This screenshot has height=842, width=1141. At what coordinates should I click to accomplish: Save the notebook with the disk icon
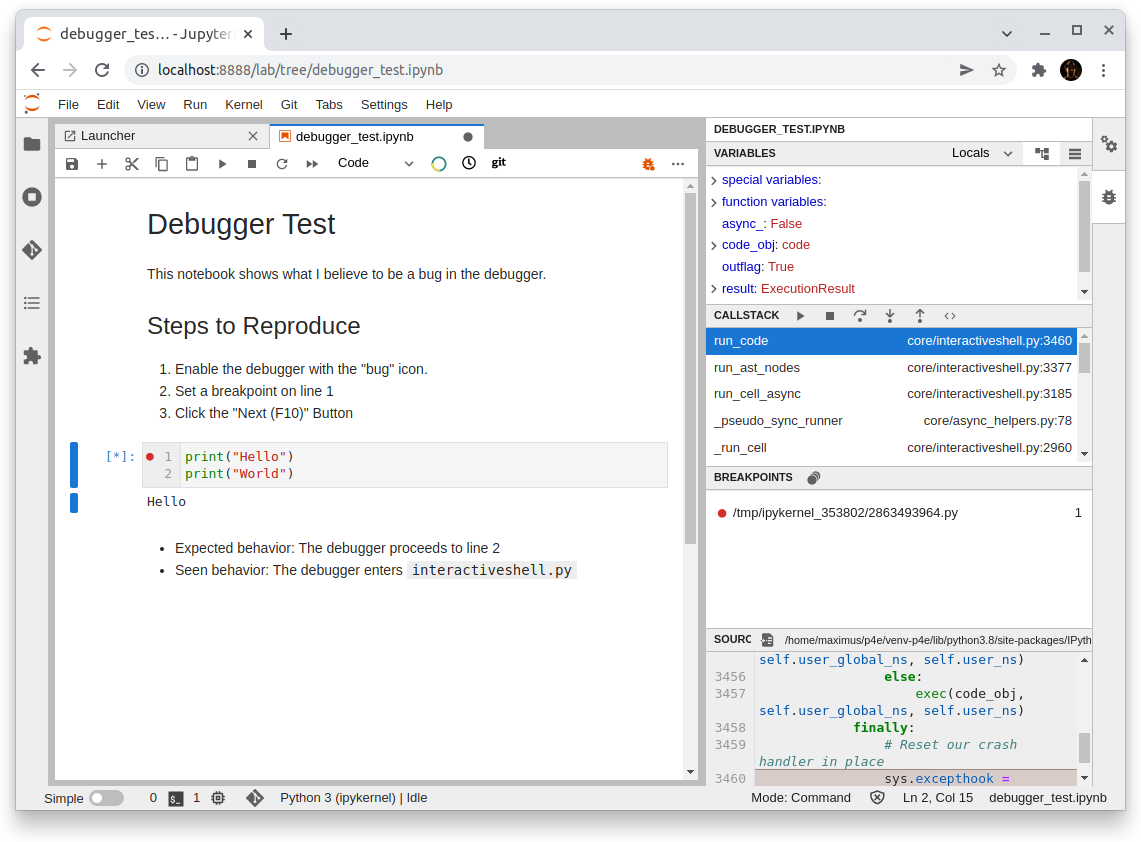pyautogui.click(x=72, y=164)
